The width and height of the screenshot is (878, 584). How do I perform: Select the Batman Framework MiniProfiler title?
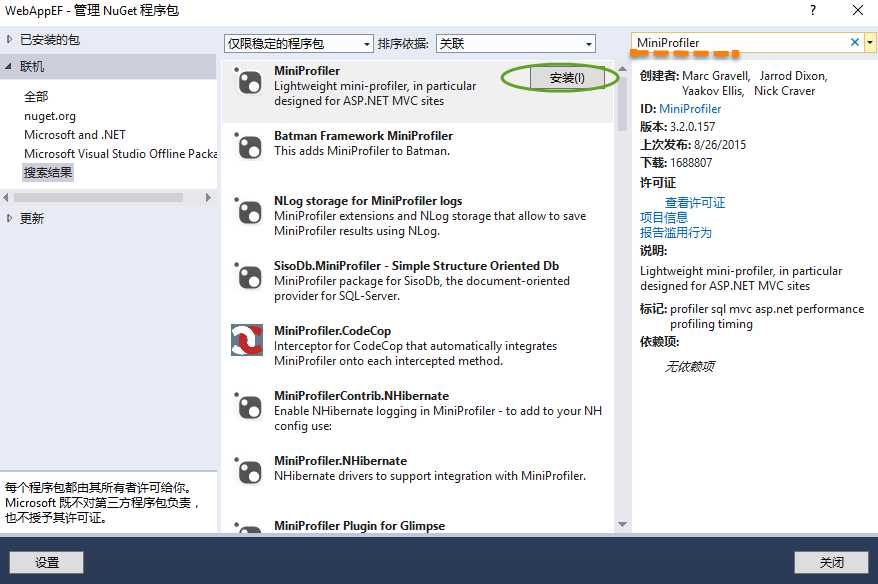click(363, 136)
